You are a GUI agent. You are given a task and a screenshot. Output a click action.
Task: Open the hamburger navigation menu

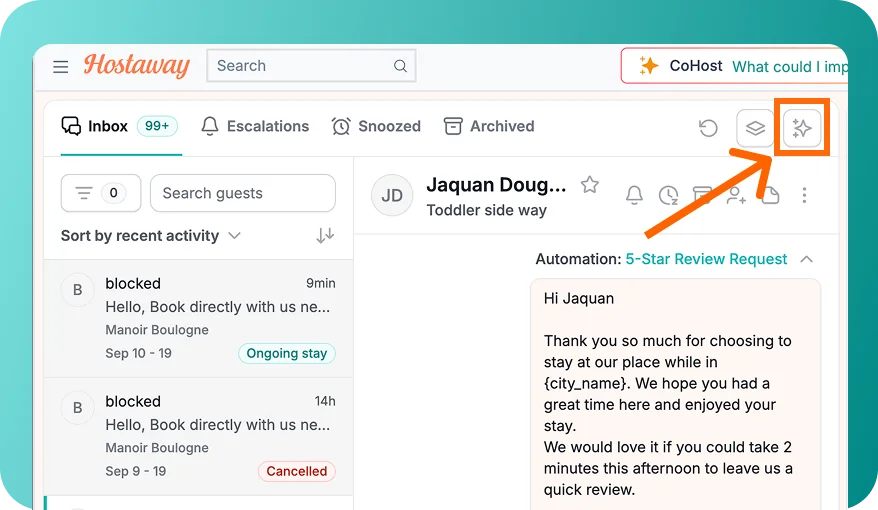coord(60,67)
